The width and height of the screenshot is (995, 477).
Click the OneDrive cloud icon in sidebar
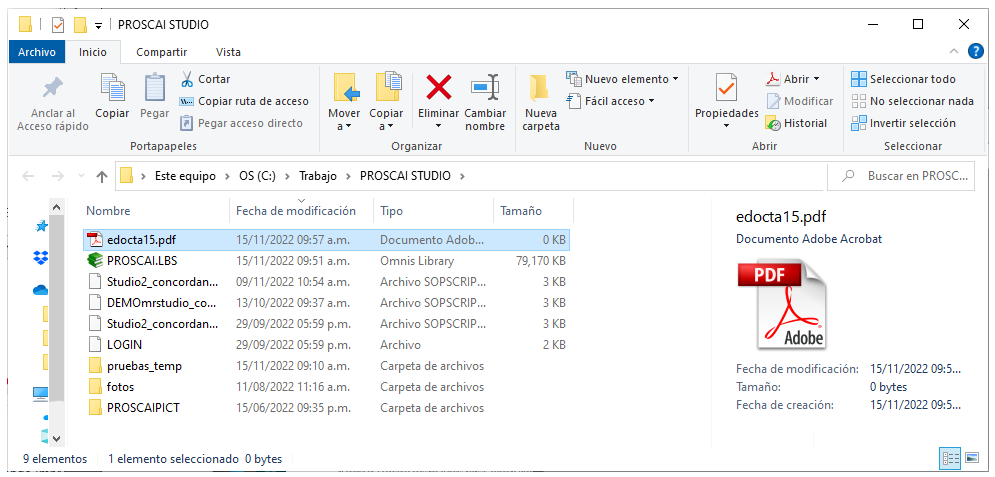[41, 290]
